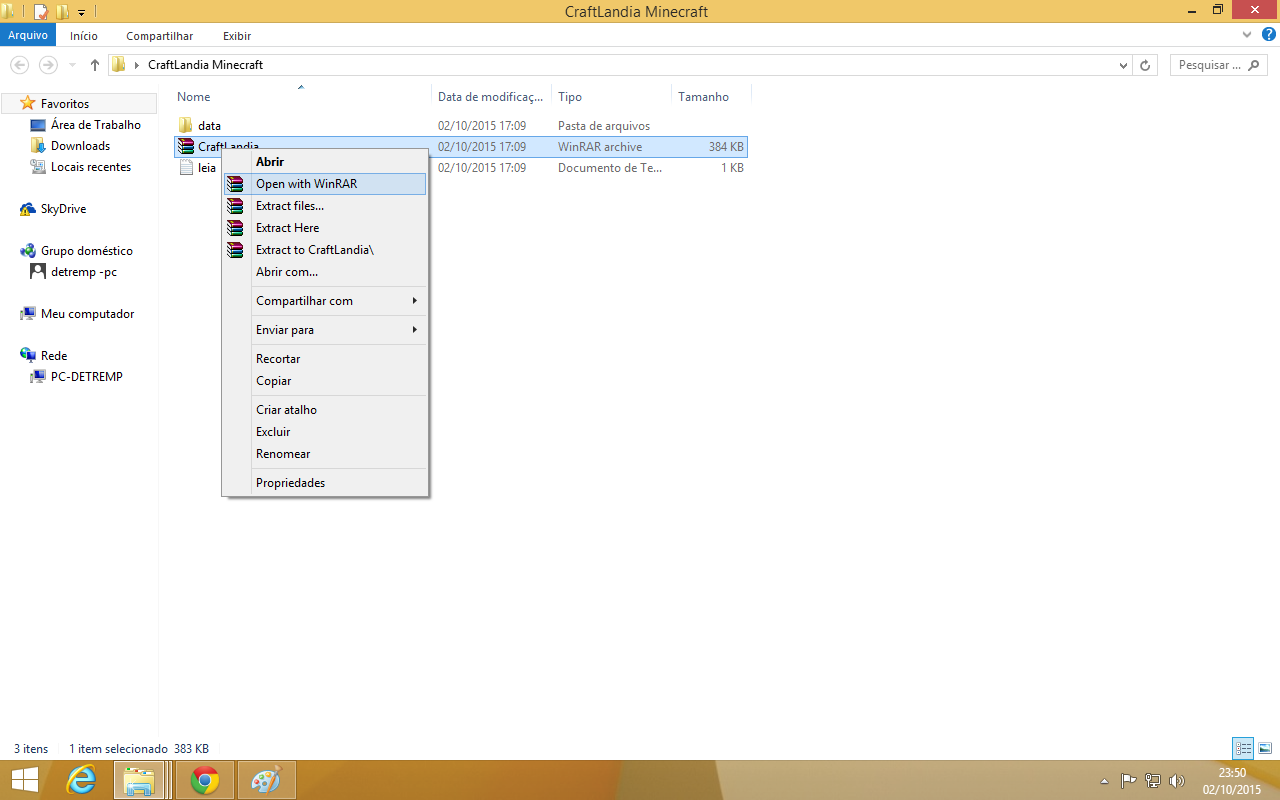
Task: Show hidden tray icons arrow
Action: (x=1104, y=781)
